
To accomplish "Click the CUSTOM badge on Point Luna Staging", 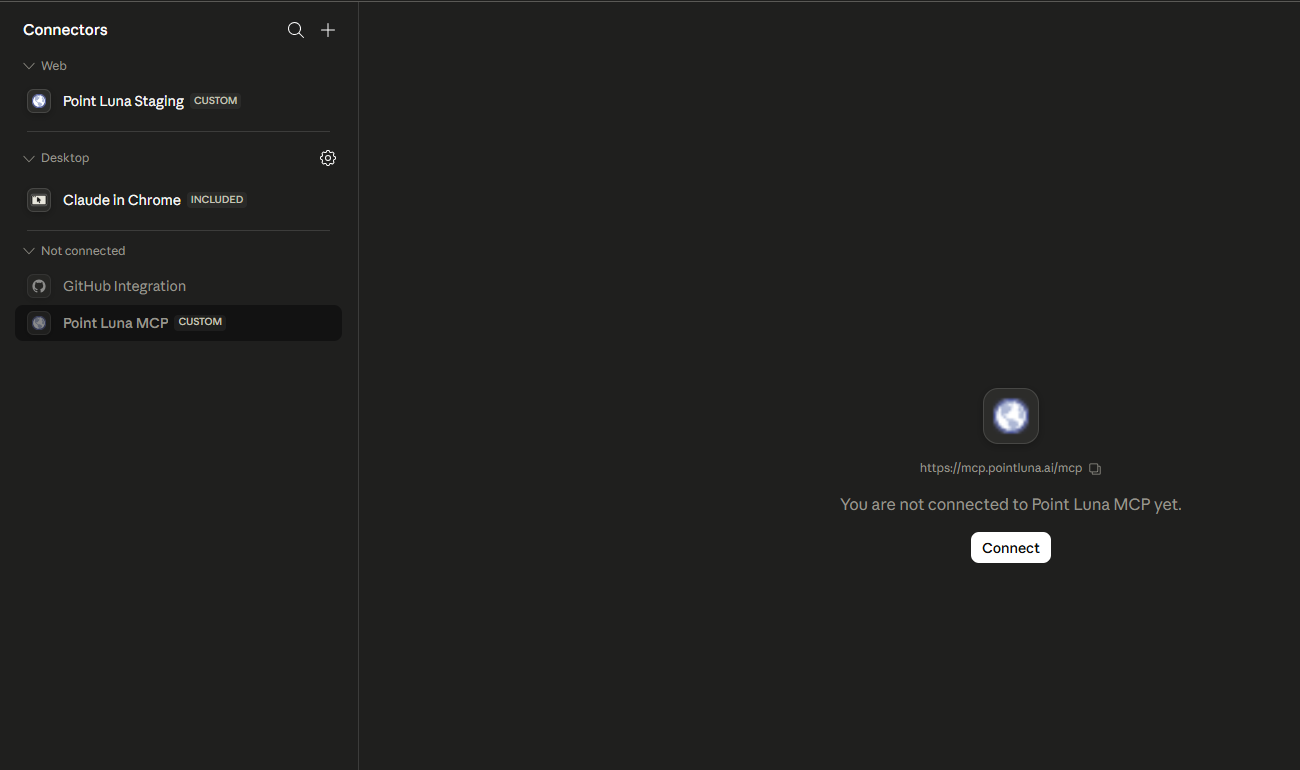I will [x=216, y=101].
